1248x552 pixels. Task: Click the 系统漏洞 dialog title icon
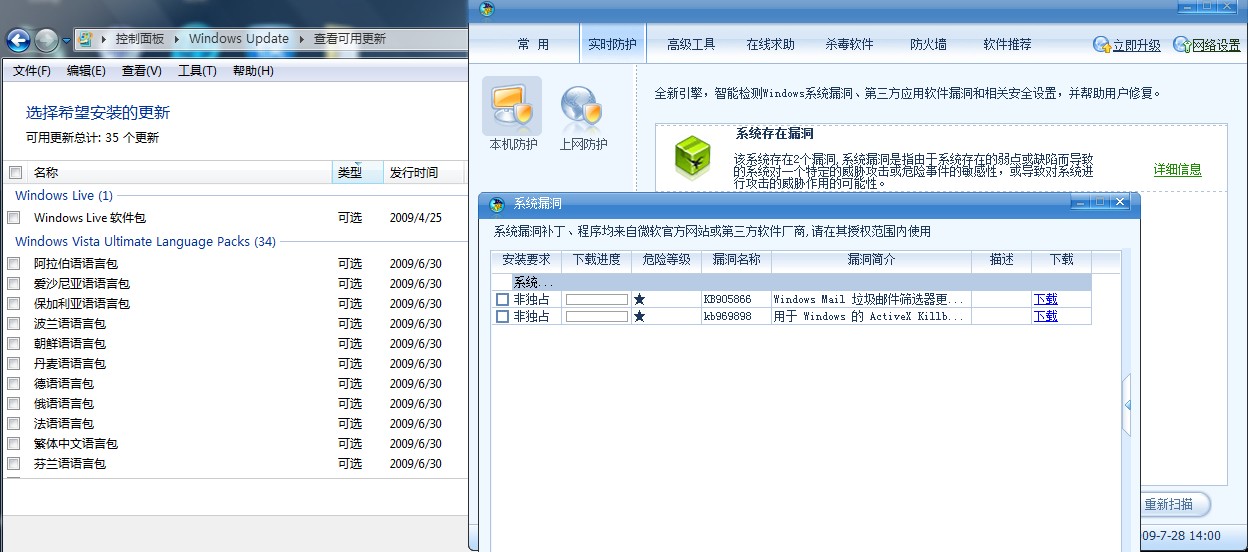click(496, 204)
